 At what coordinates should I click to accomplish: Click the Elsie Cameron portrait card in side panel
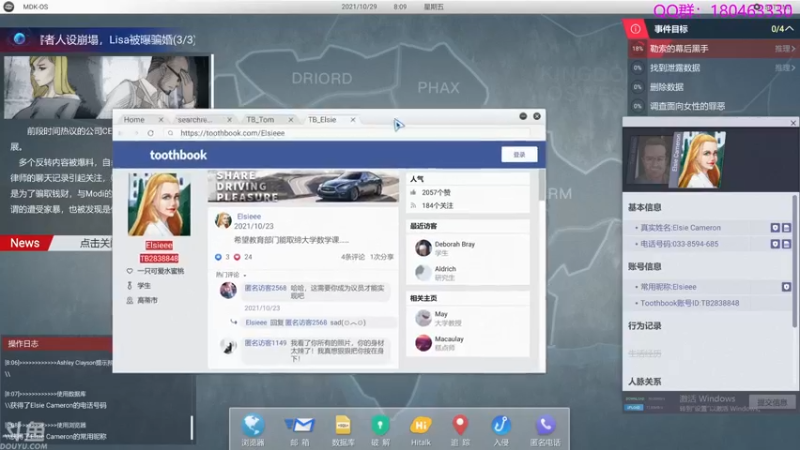tap(700, 160)
